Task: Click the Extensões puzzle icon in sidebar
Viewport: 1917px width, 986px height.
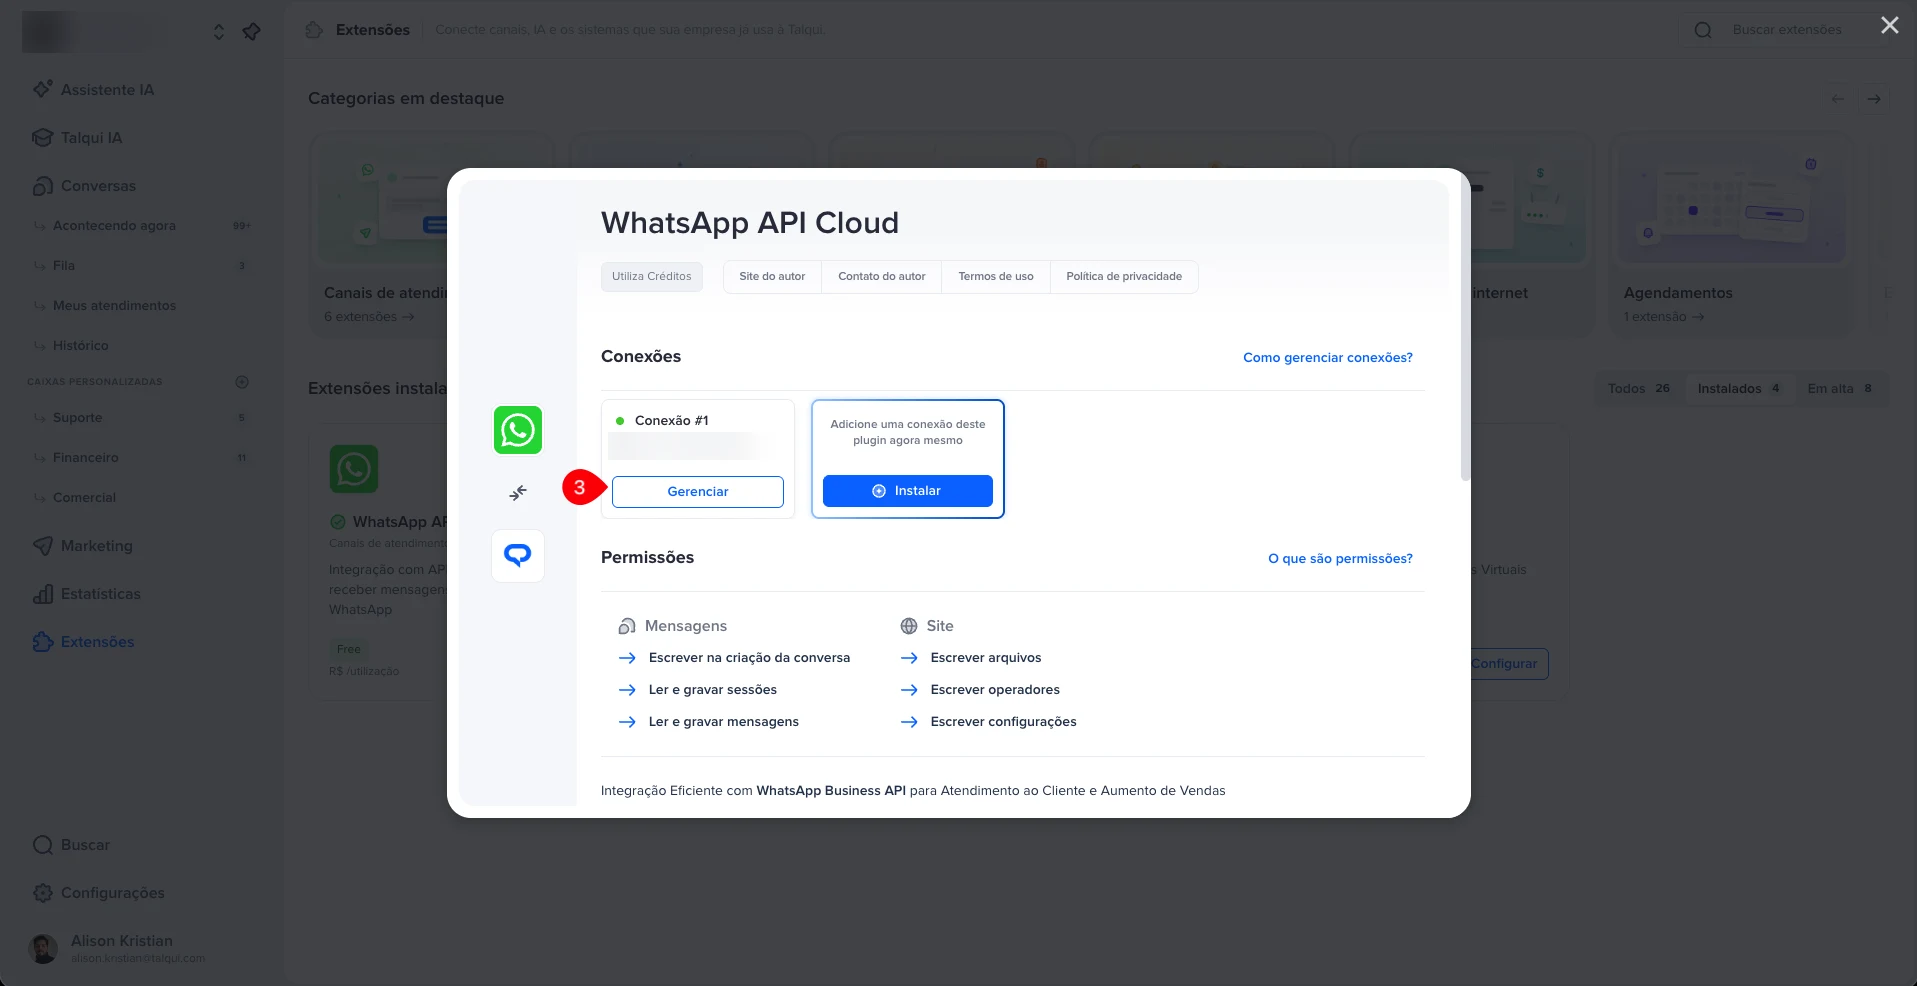Action: click(42, 642)
